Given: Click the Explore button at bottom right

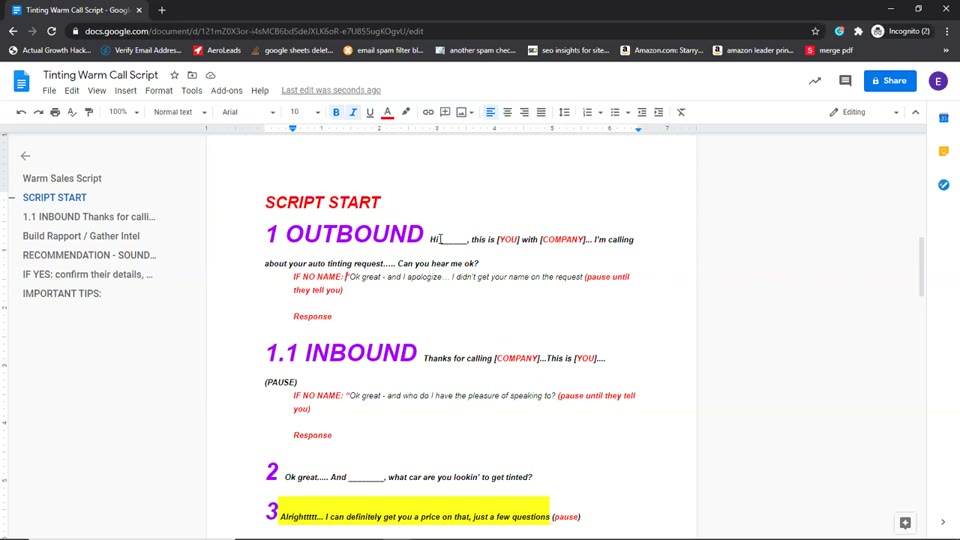Looking at the screenshot, I should coord(905,522).
